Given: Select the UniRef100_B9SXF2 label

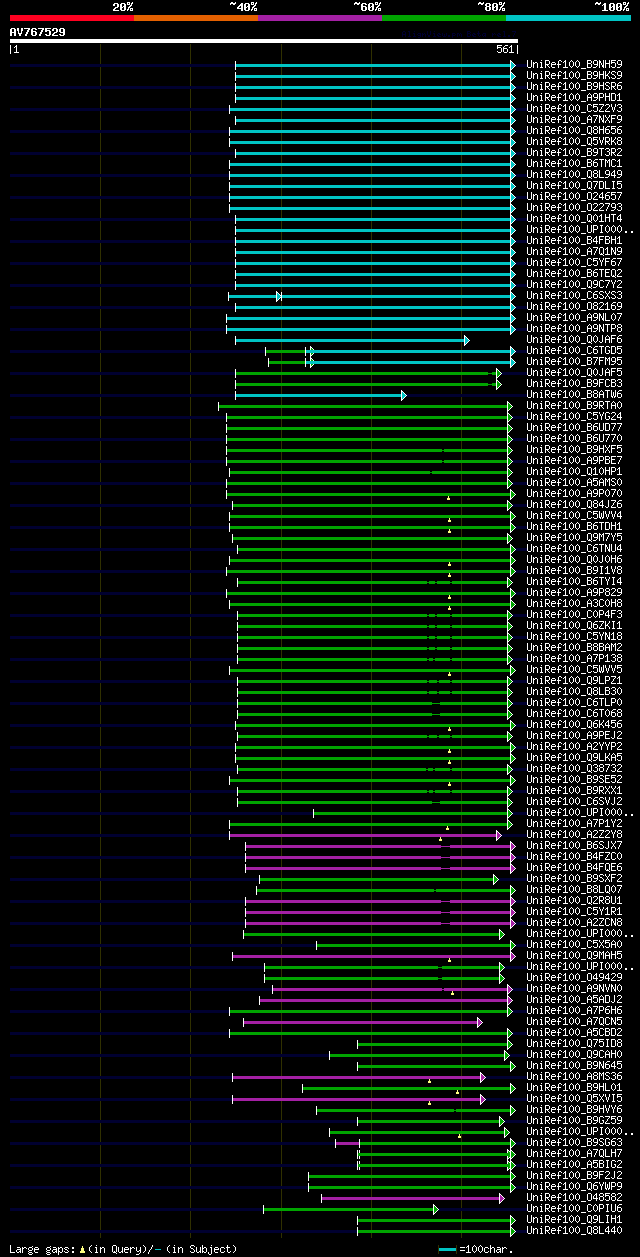Looking at the screenshot, I should pyautogui.click(x=574, y=878).
